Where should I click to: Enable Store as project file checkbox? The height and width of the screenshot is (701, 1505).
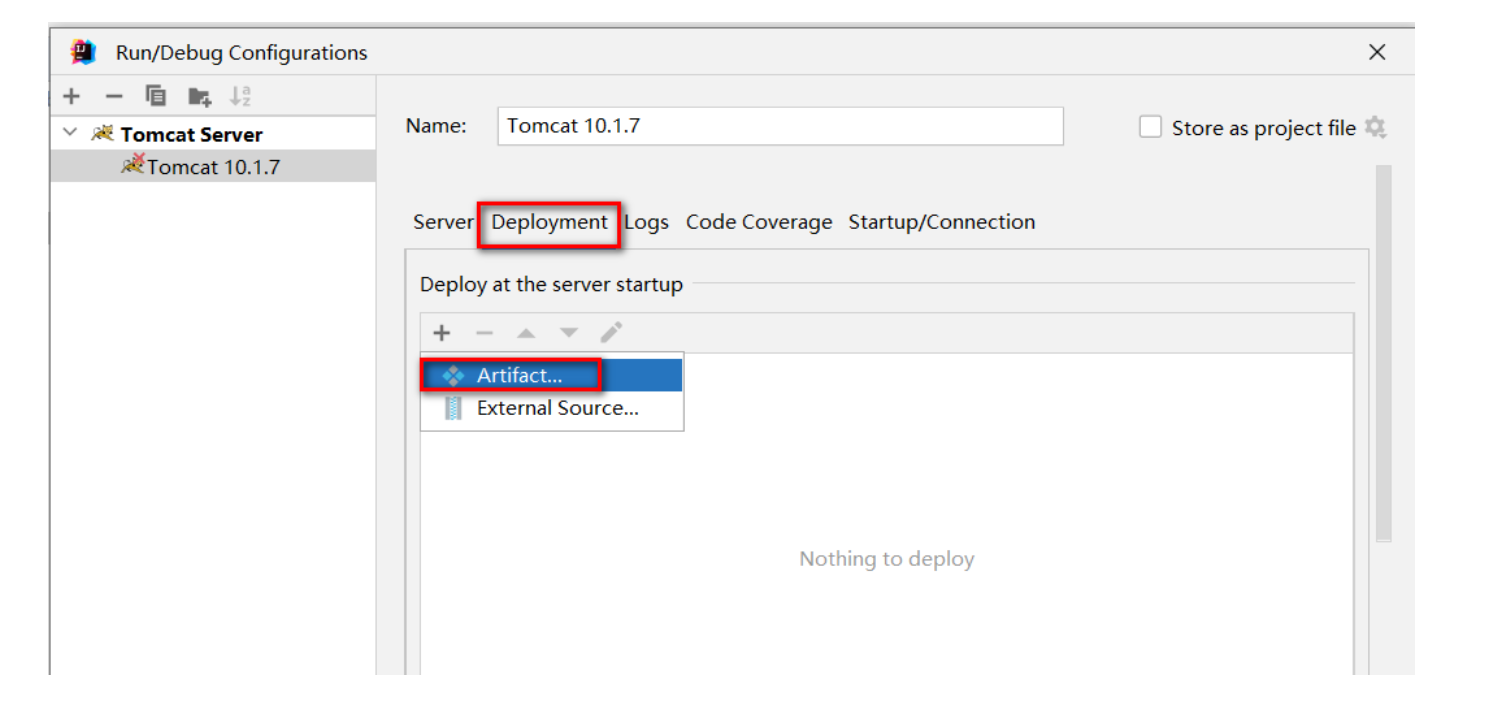click(x=1151, y=127)
